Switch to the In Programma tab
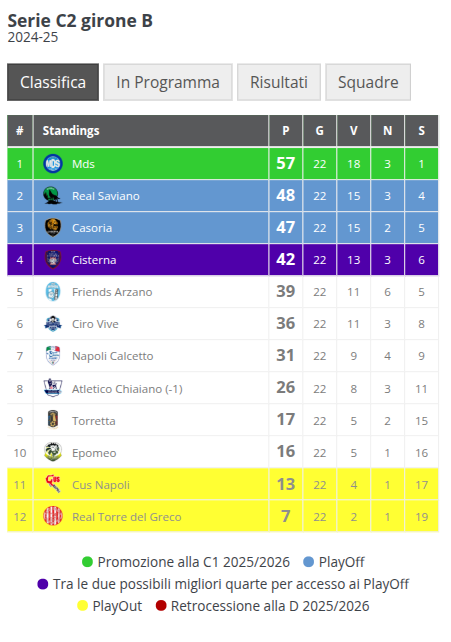451x642 pixels. (x=168, y=82)
